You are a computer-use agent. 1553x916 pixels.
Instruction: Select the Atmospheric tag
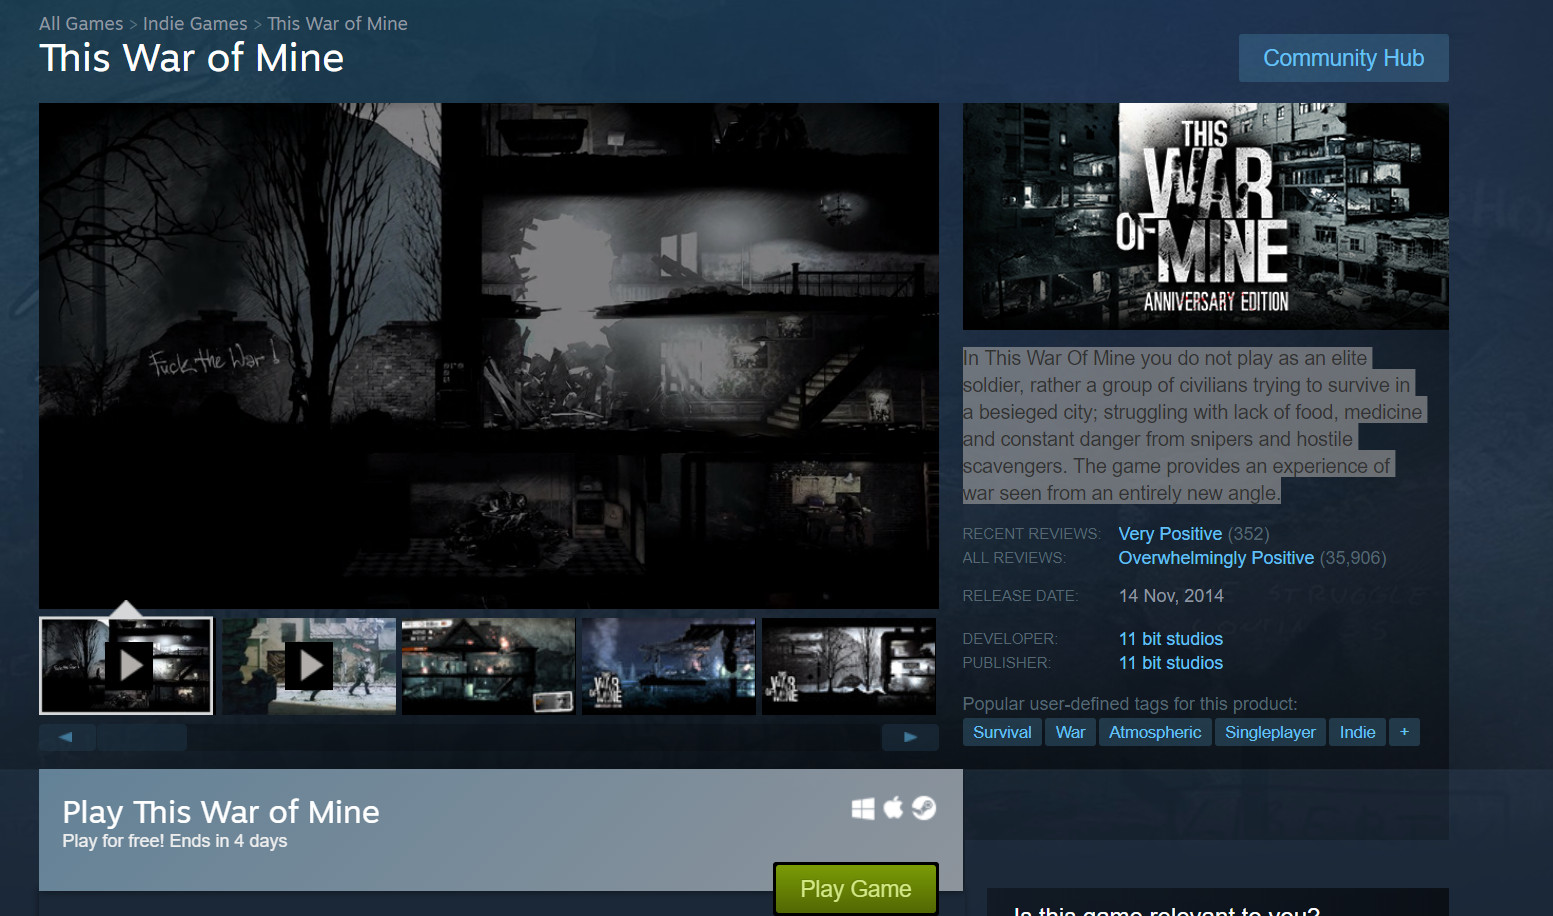(x=1155, y=732)
